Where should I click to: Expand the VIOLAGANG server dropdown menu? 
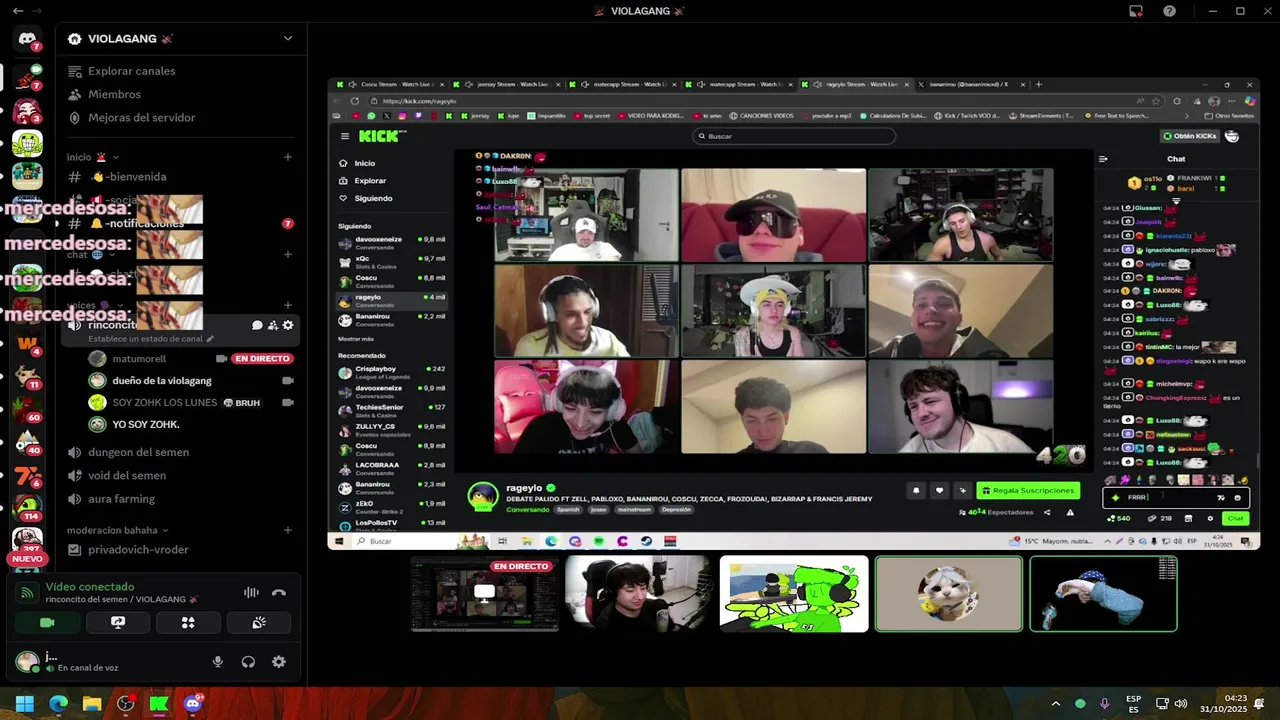pyautogui.click(x=288, y=38)
